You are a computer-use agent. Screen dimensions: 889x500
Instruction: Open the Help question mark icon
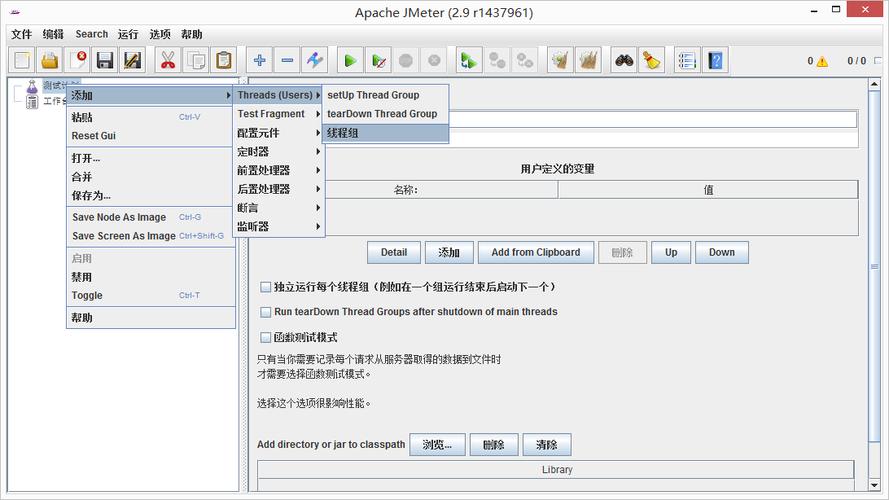[714, 60]
